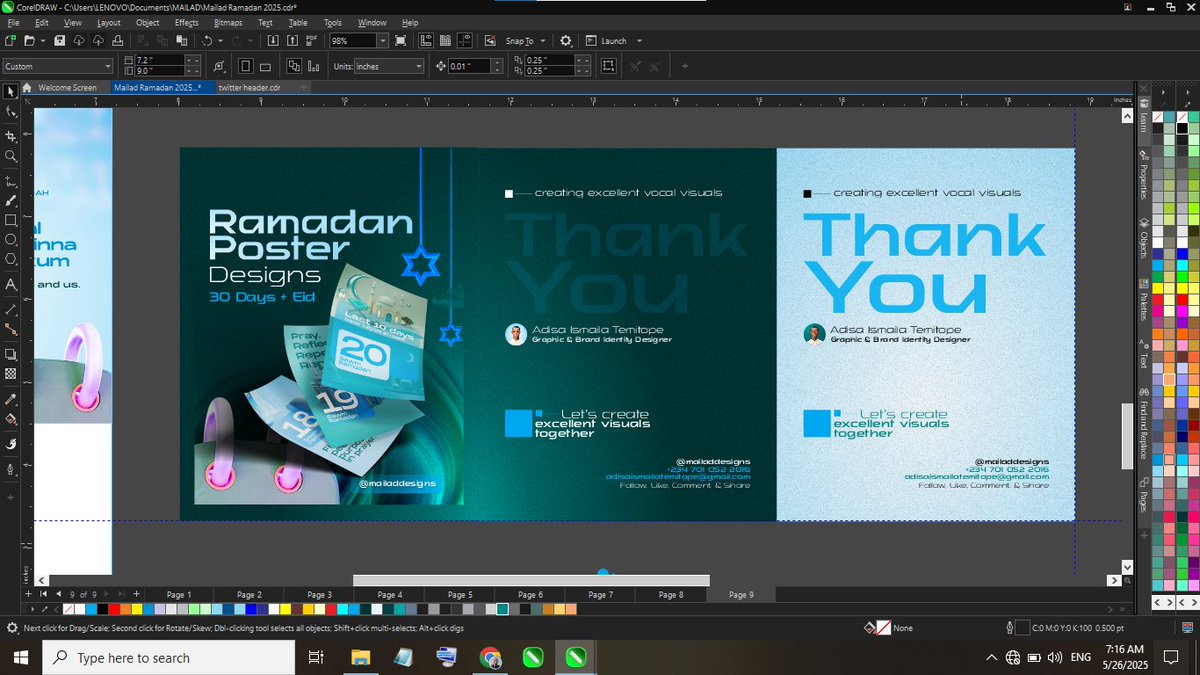Activate the Zoom tool
Viewport: 1200px width, 675px height.
coord(10,156)
